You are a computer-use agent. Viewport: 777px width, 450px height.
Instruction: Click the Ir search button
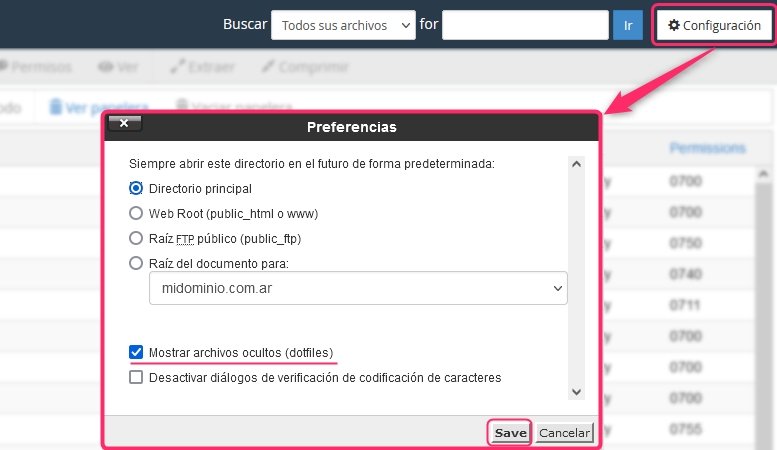[628, 25]
